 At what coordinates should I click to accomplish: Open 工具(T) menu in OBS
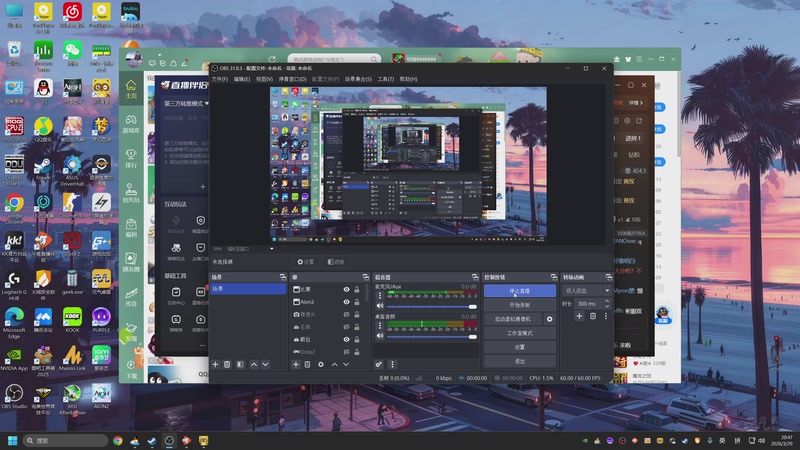(x=386, y=79)
